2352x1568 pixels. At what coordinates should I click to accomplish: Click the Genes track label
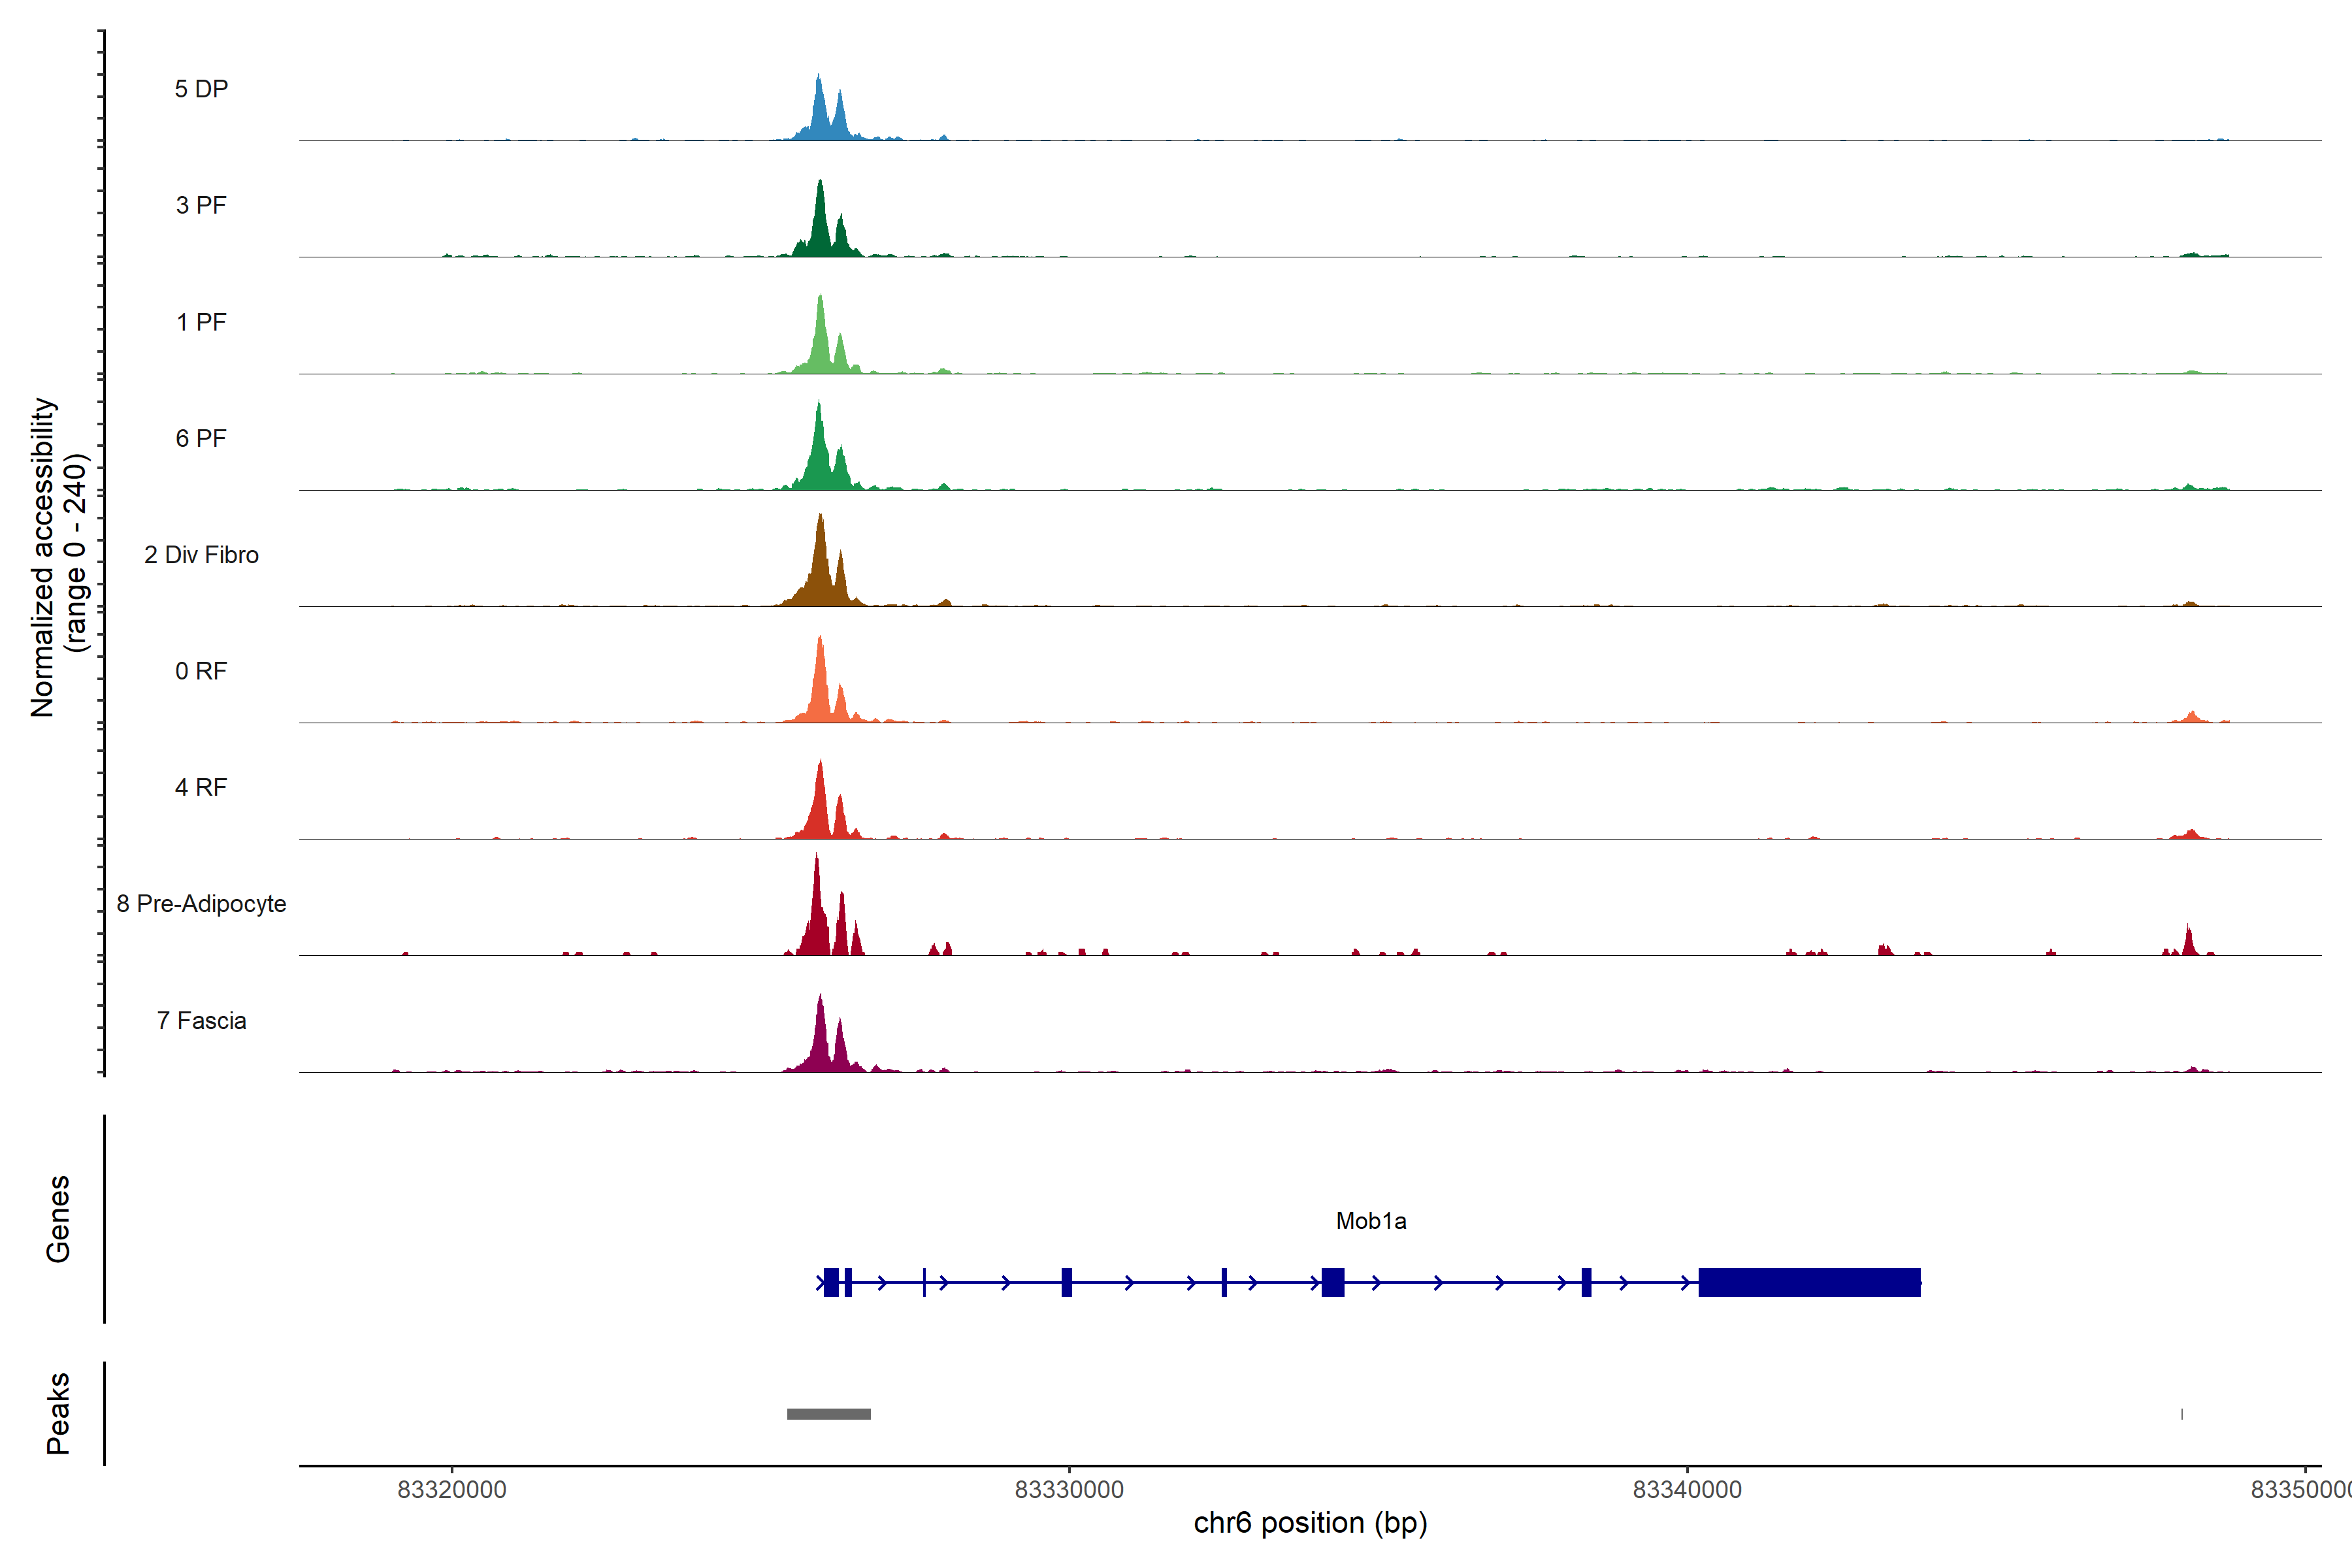(x=58, y=1219)
